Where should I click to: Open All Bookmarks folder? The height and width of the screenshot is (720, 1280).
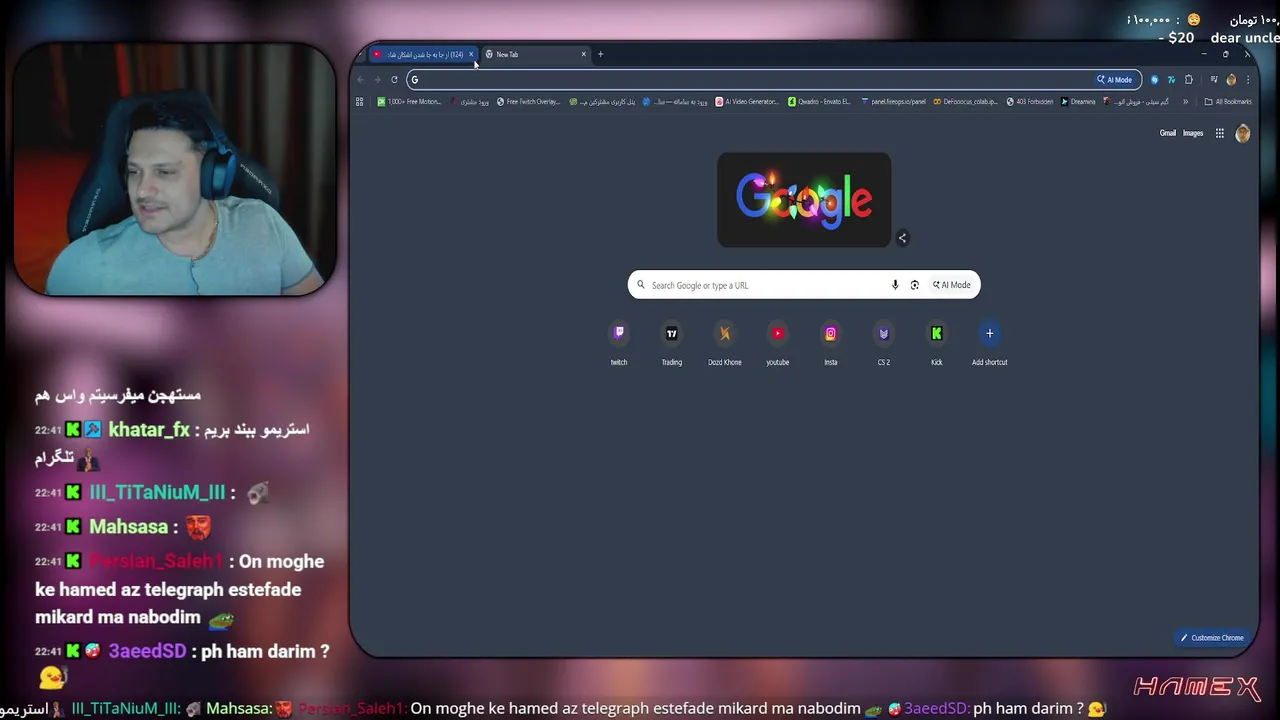coord(1228,101)
